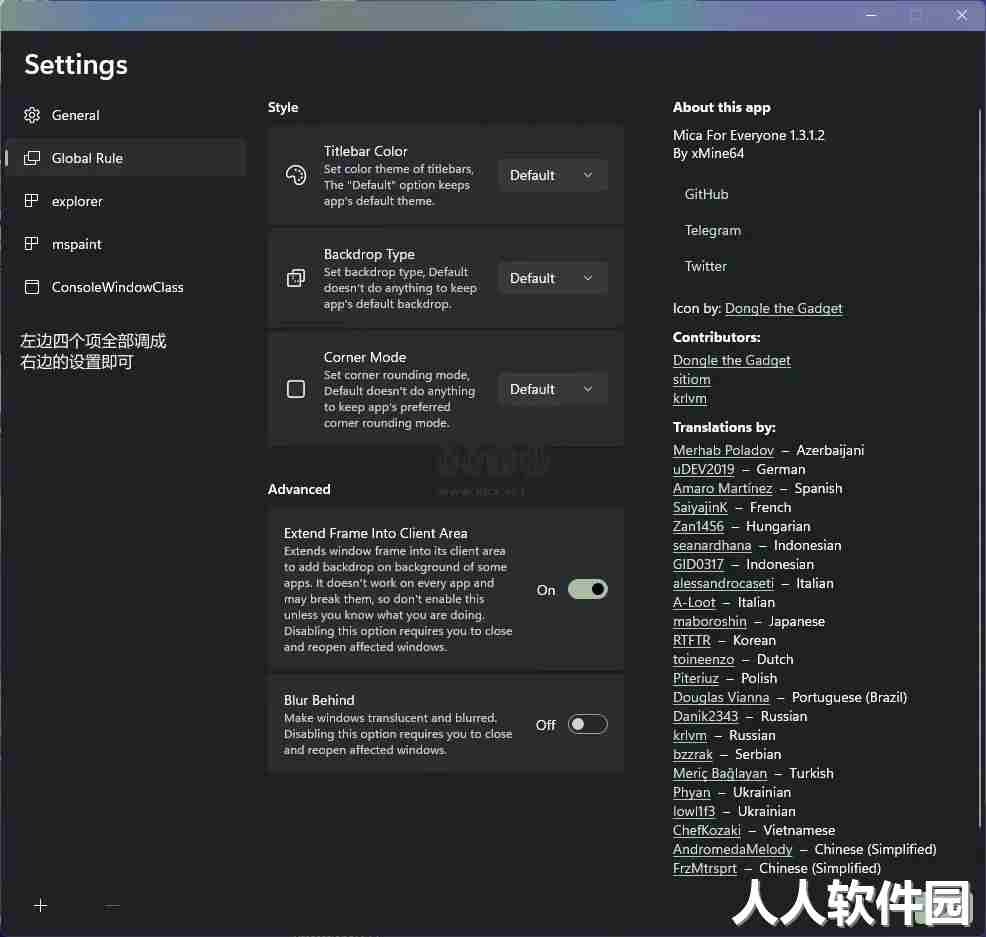Image resolution: width=986 pixels, height=937 pixels.
Task: Click the explorer rule icon in sidebar
Action: [x=31, y=201]
